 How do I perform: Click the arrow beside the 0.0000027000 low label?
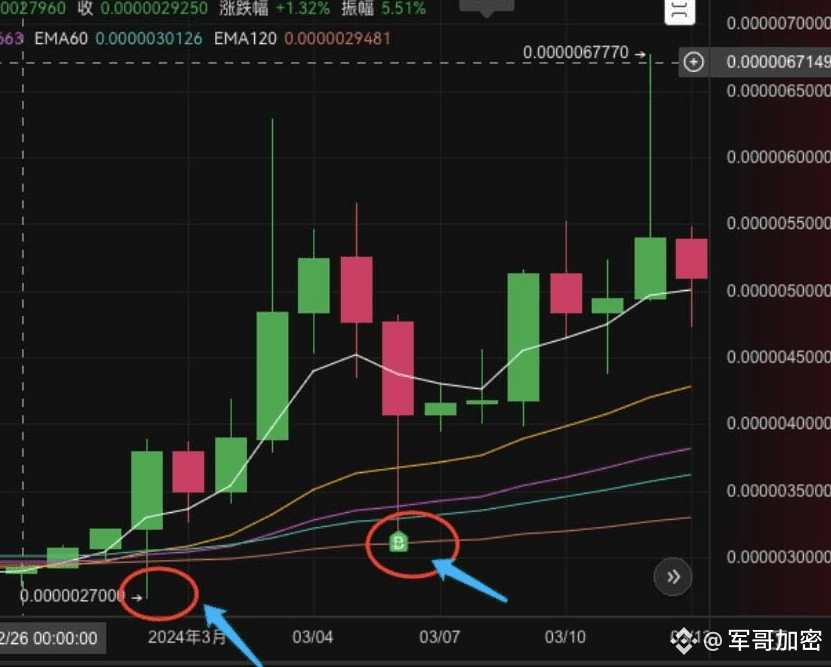pos(136,598)
